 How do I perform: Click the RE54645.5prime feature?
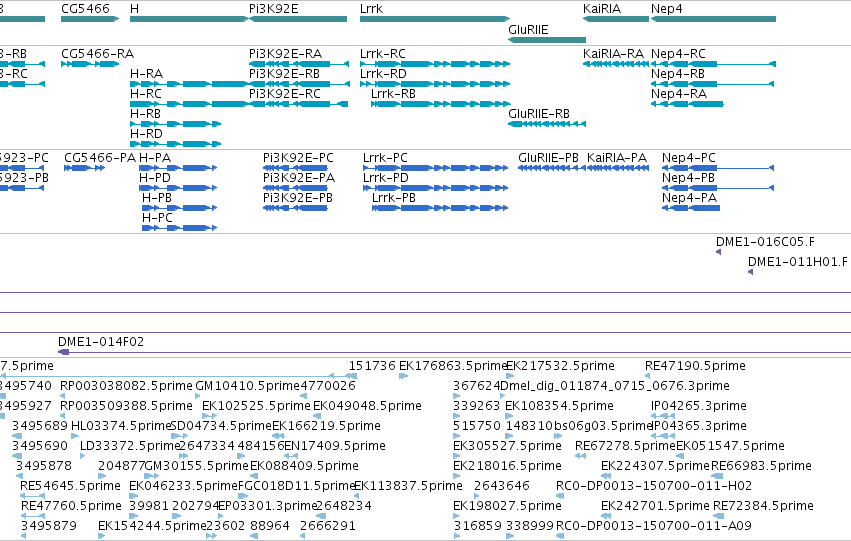pos(32,497)
